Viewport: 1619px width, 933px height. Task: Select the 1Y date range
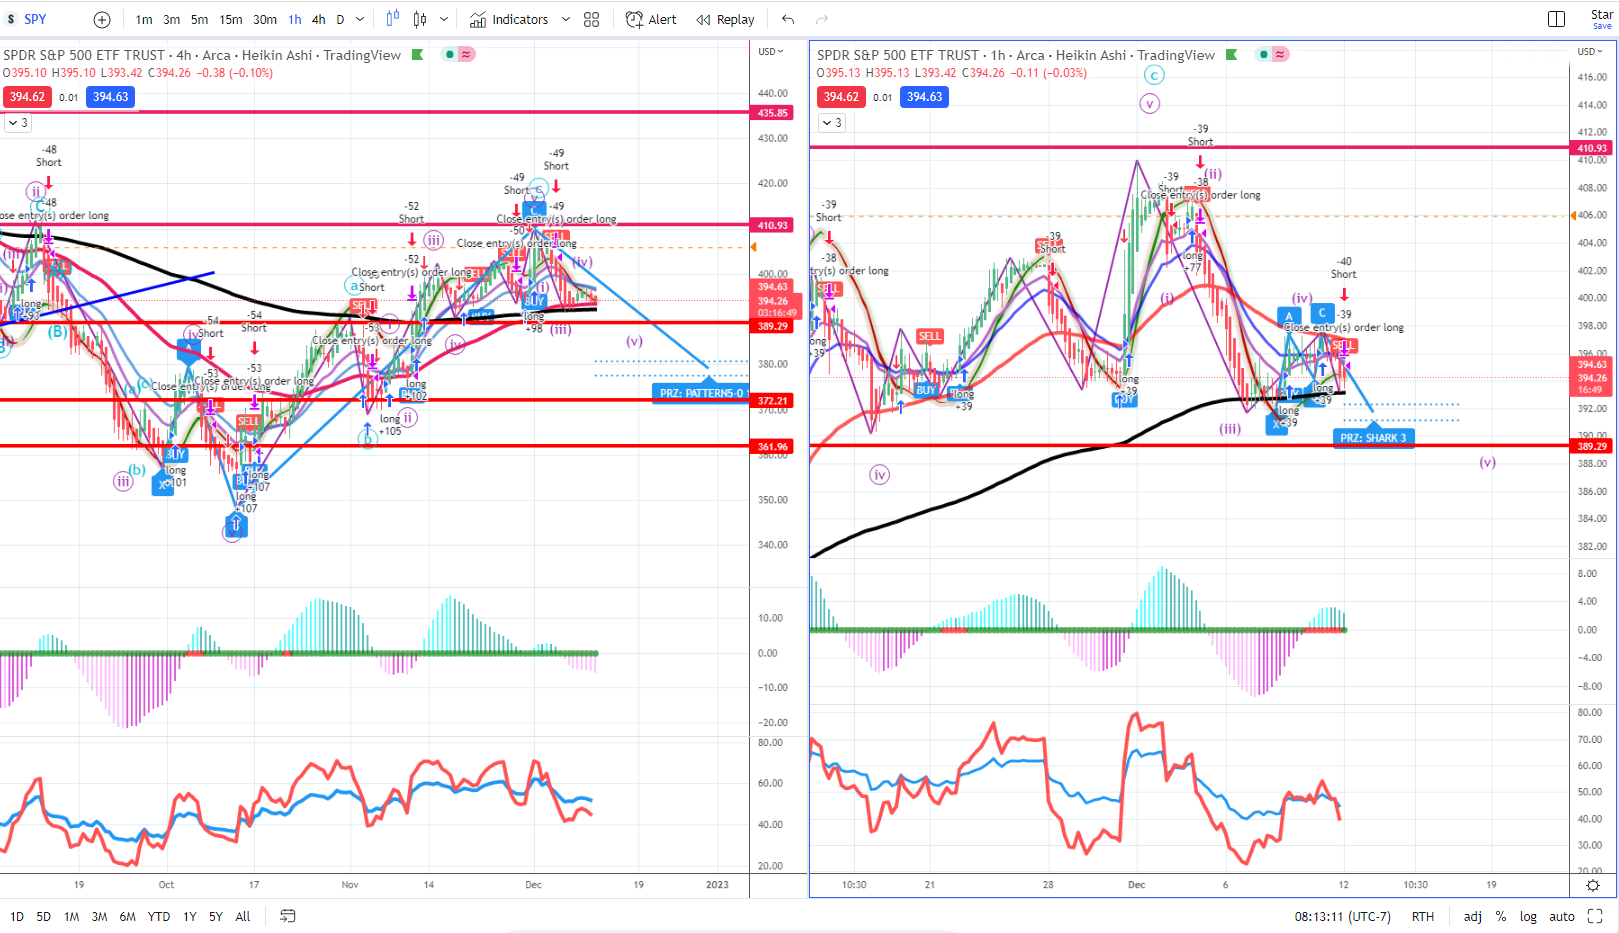190,916
